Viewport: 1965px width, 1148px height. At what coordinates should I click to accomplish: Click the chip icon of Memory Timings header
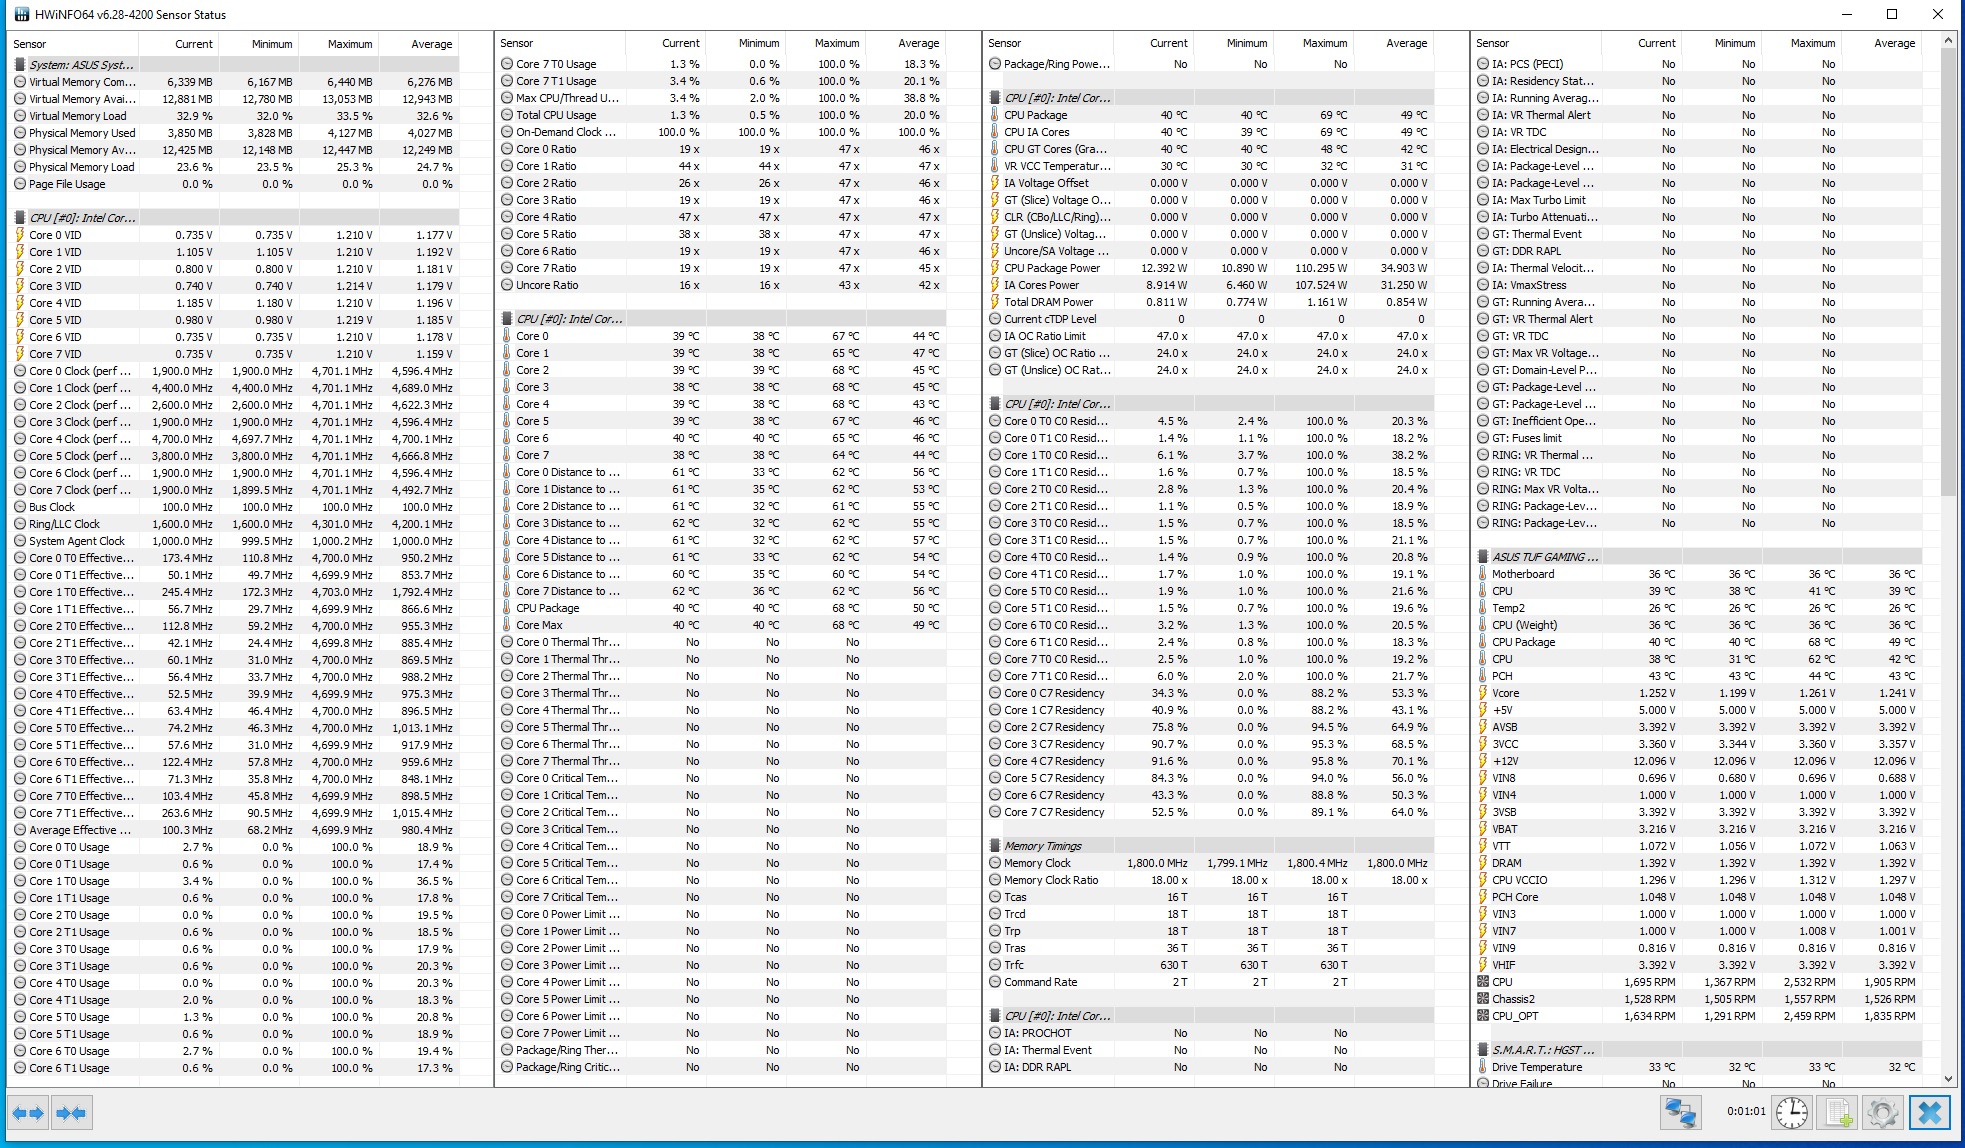click(x=995, y=846)
